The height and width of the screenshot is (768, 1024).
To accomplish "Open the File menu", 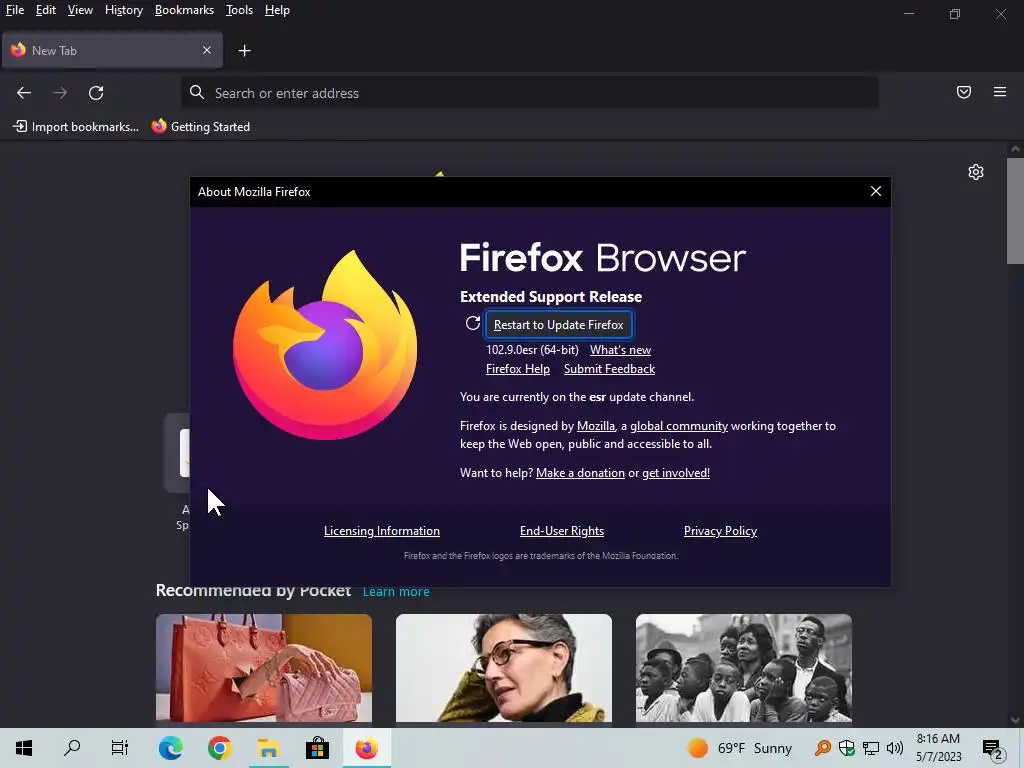I will pyautogui.click(x=15, y=10).
